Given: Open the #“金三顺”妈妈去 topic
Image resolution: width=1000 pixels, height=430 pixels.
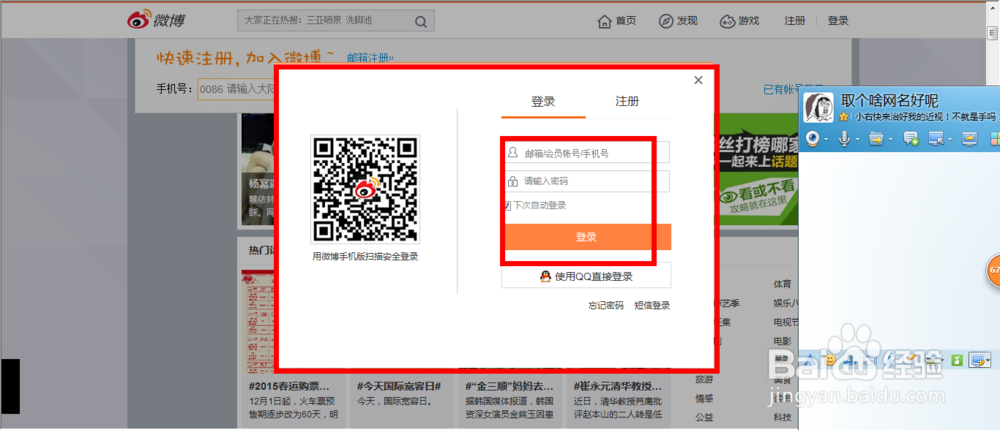Looking at the screenshot, I should click(x=509, y=387).
